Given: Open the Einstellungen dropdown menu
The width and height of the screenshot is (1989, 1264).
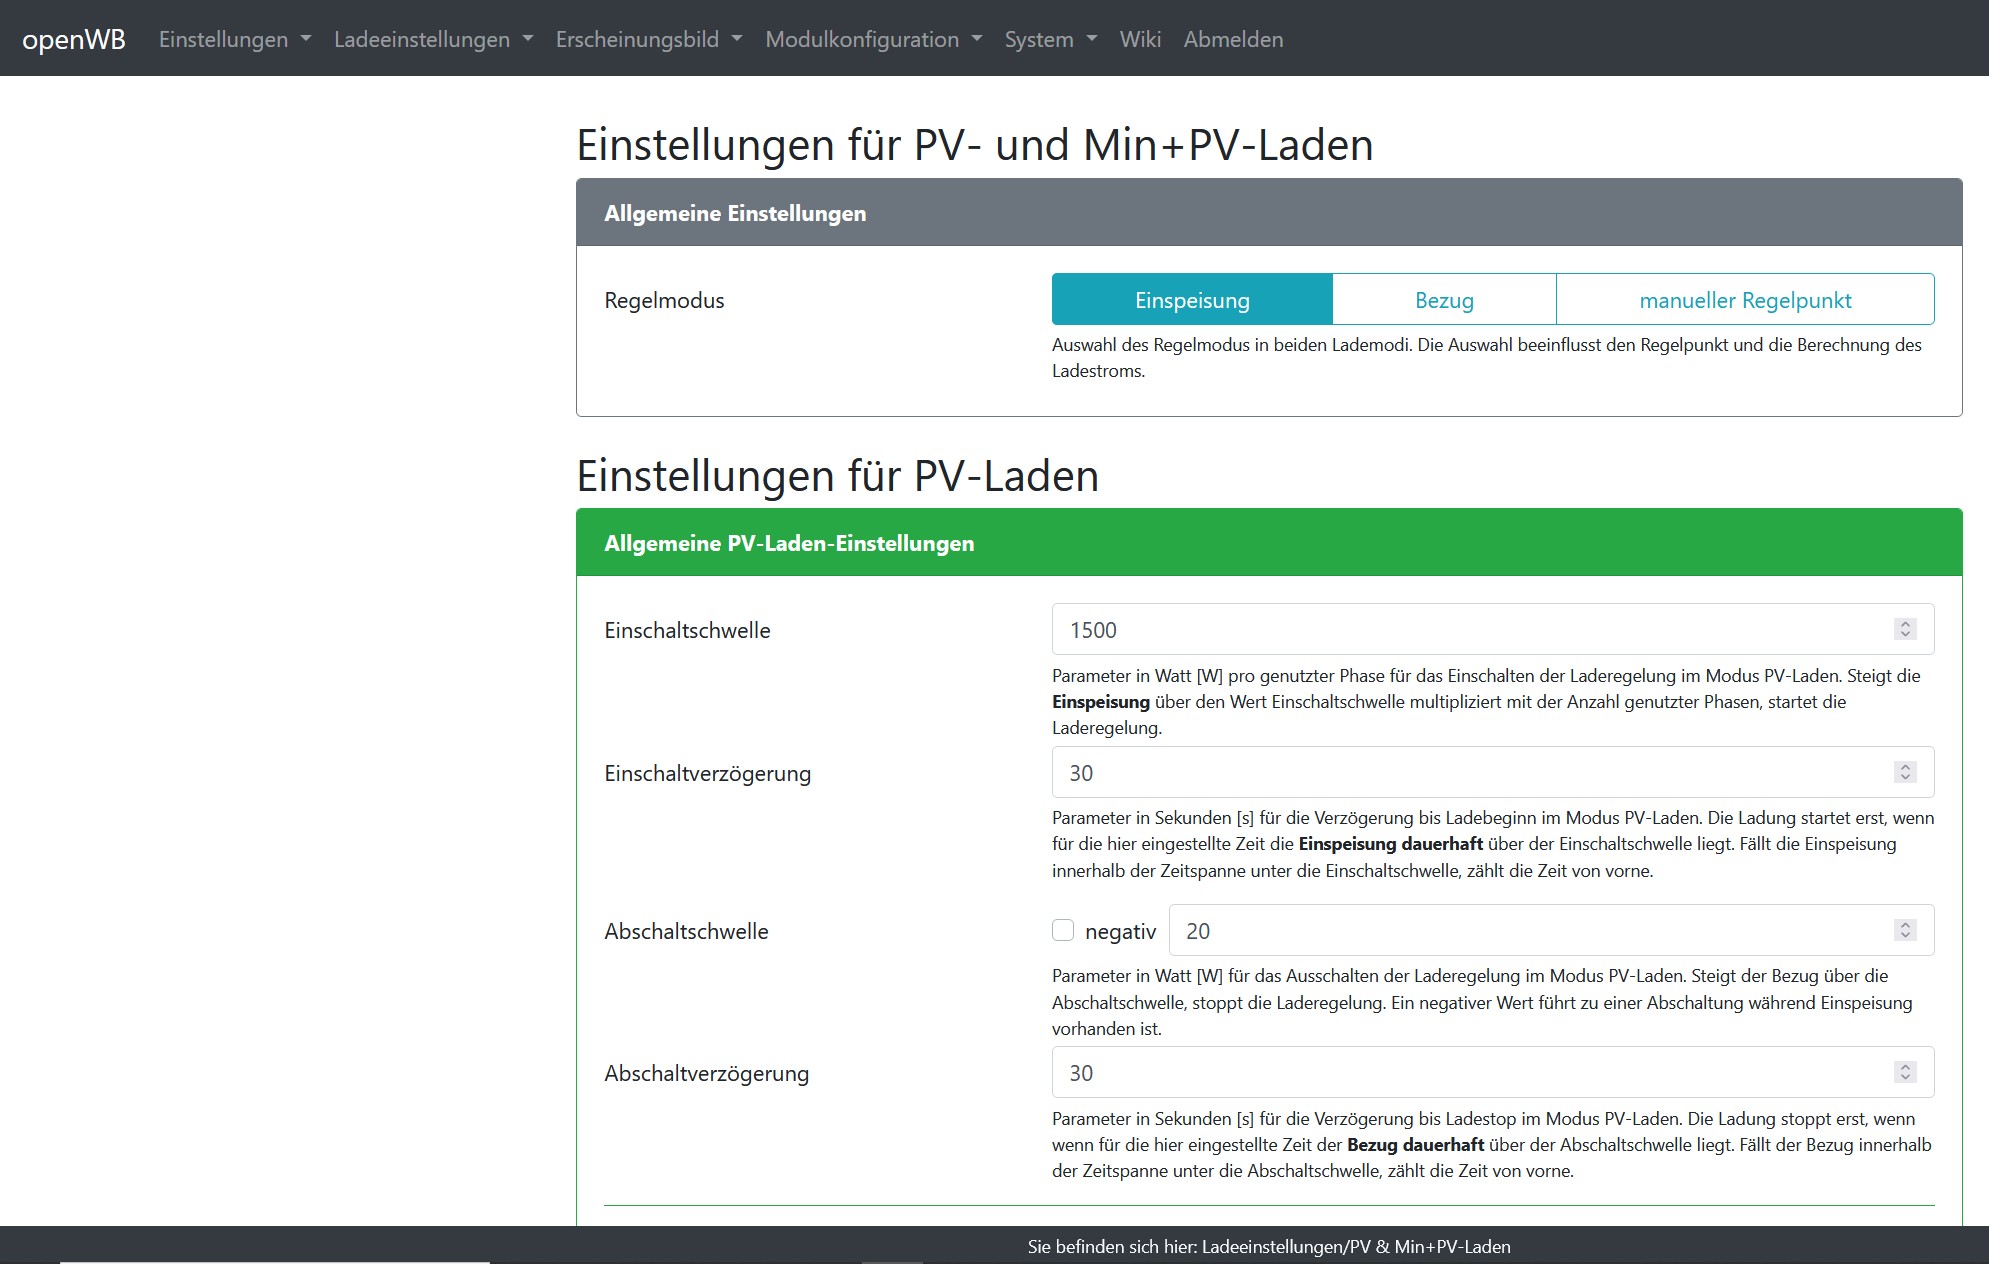Looking at the screenshot, I should [x=235, y=39].
